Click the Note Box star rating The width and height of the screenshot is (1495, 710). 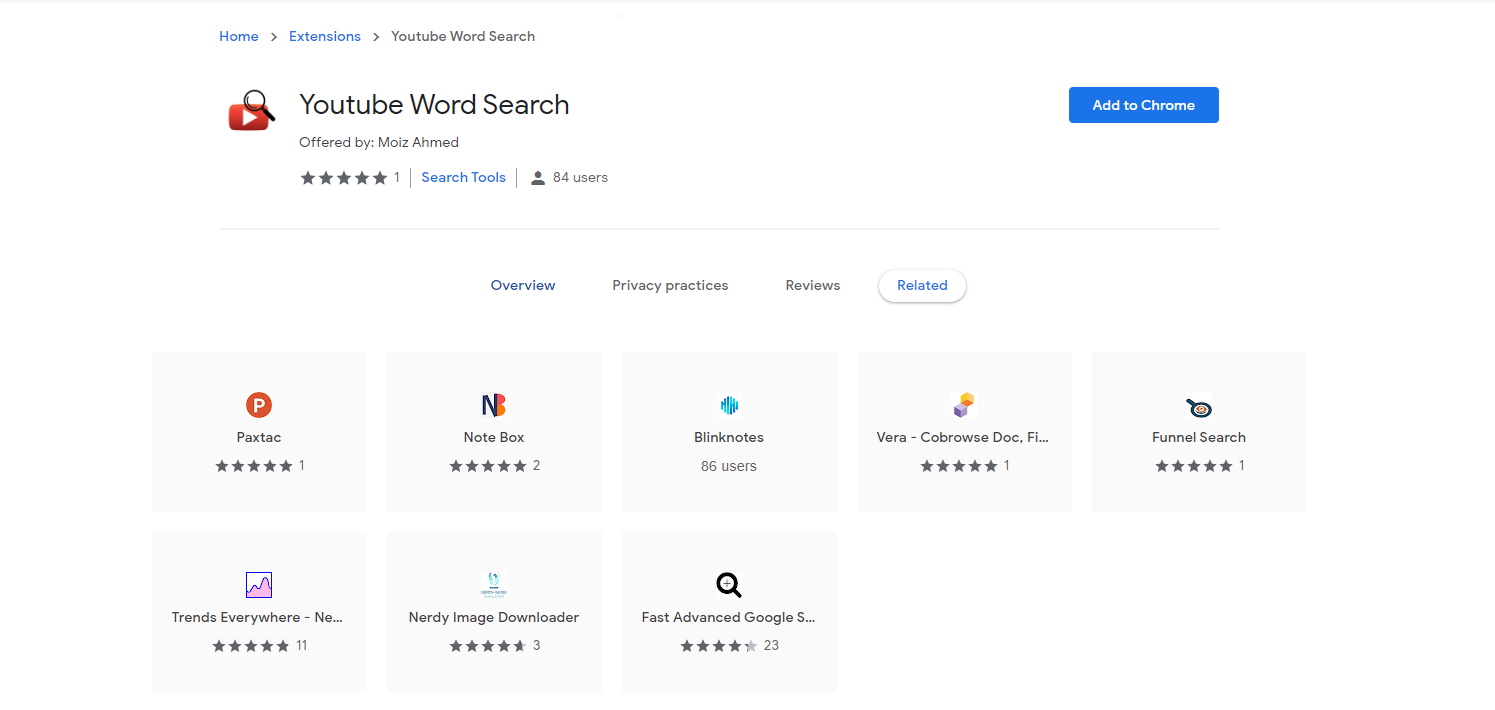(x=488, y=466)
